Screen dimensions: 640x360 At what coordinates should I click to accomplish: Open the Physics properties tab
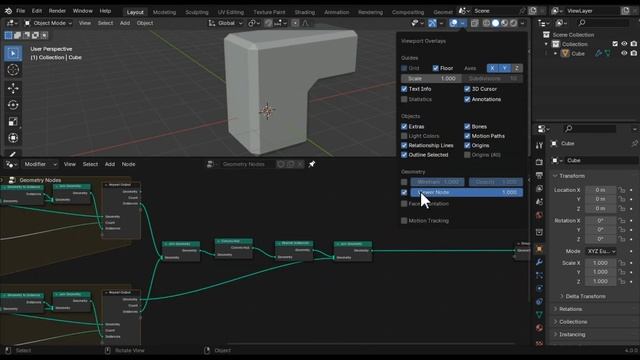pos(539,288)
